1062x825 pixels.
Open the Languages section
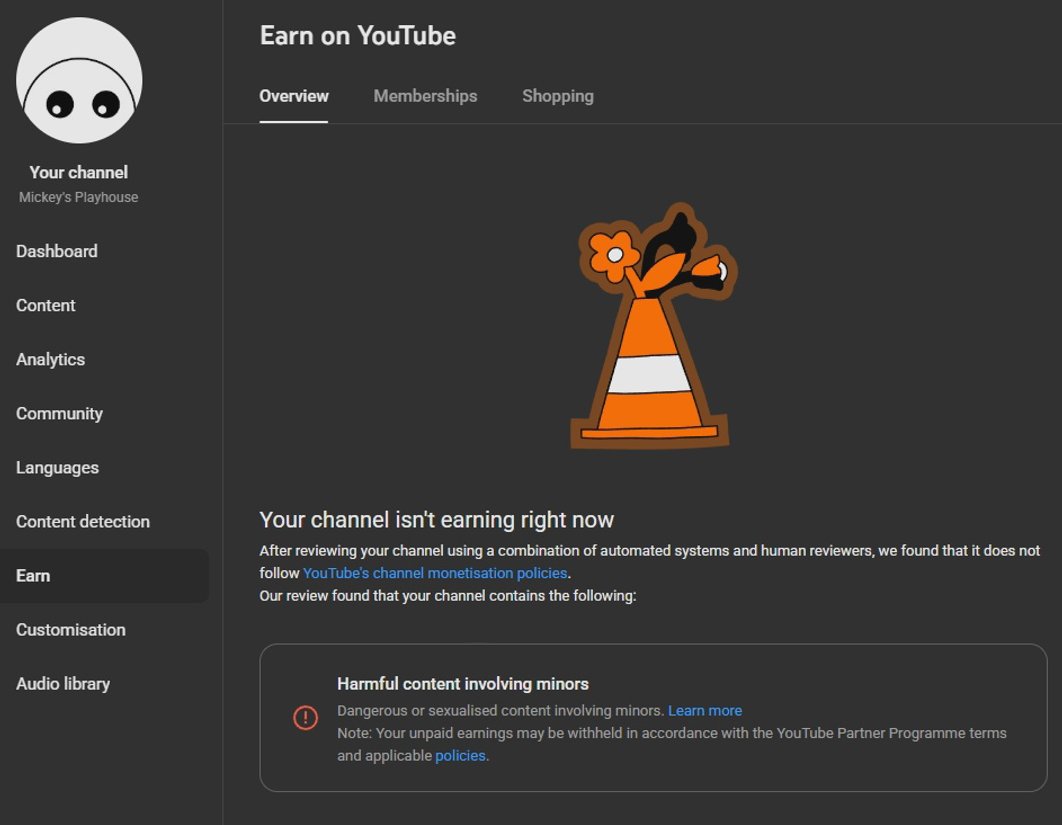coord(57,468)
